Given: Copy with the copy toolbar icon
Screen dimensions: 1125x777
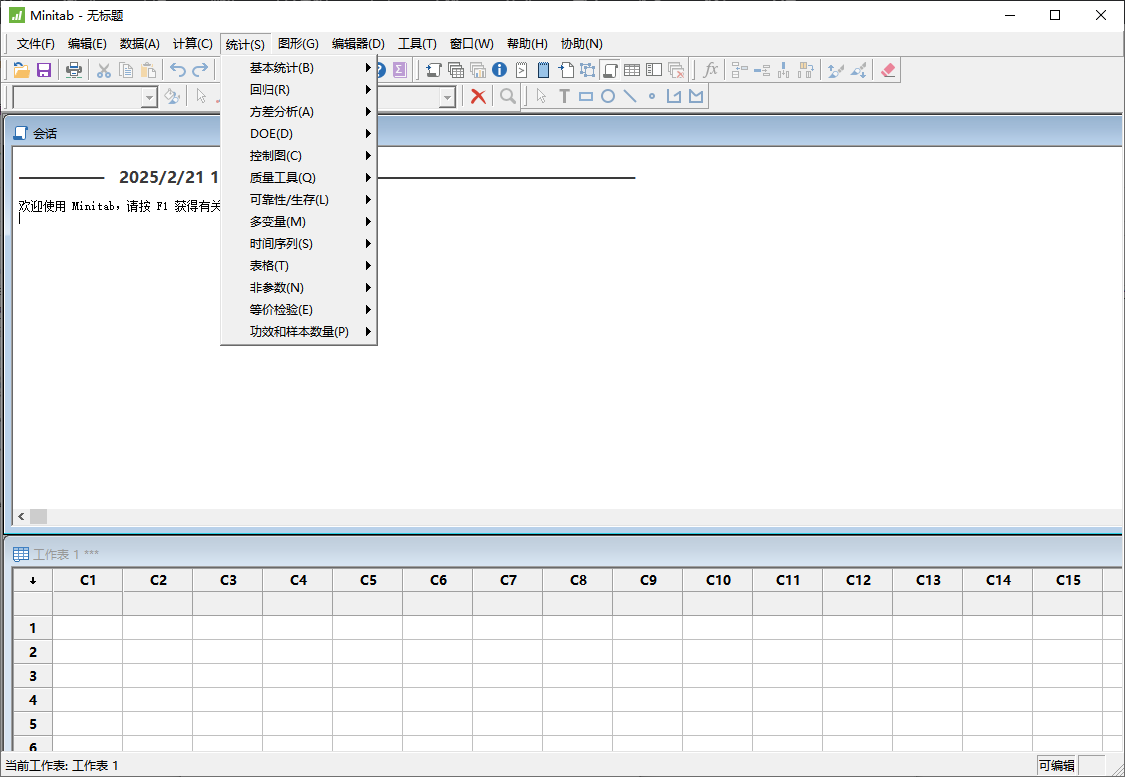Looking at the screenshot, I should pyautogui.click(x=126, y=70).
